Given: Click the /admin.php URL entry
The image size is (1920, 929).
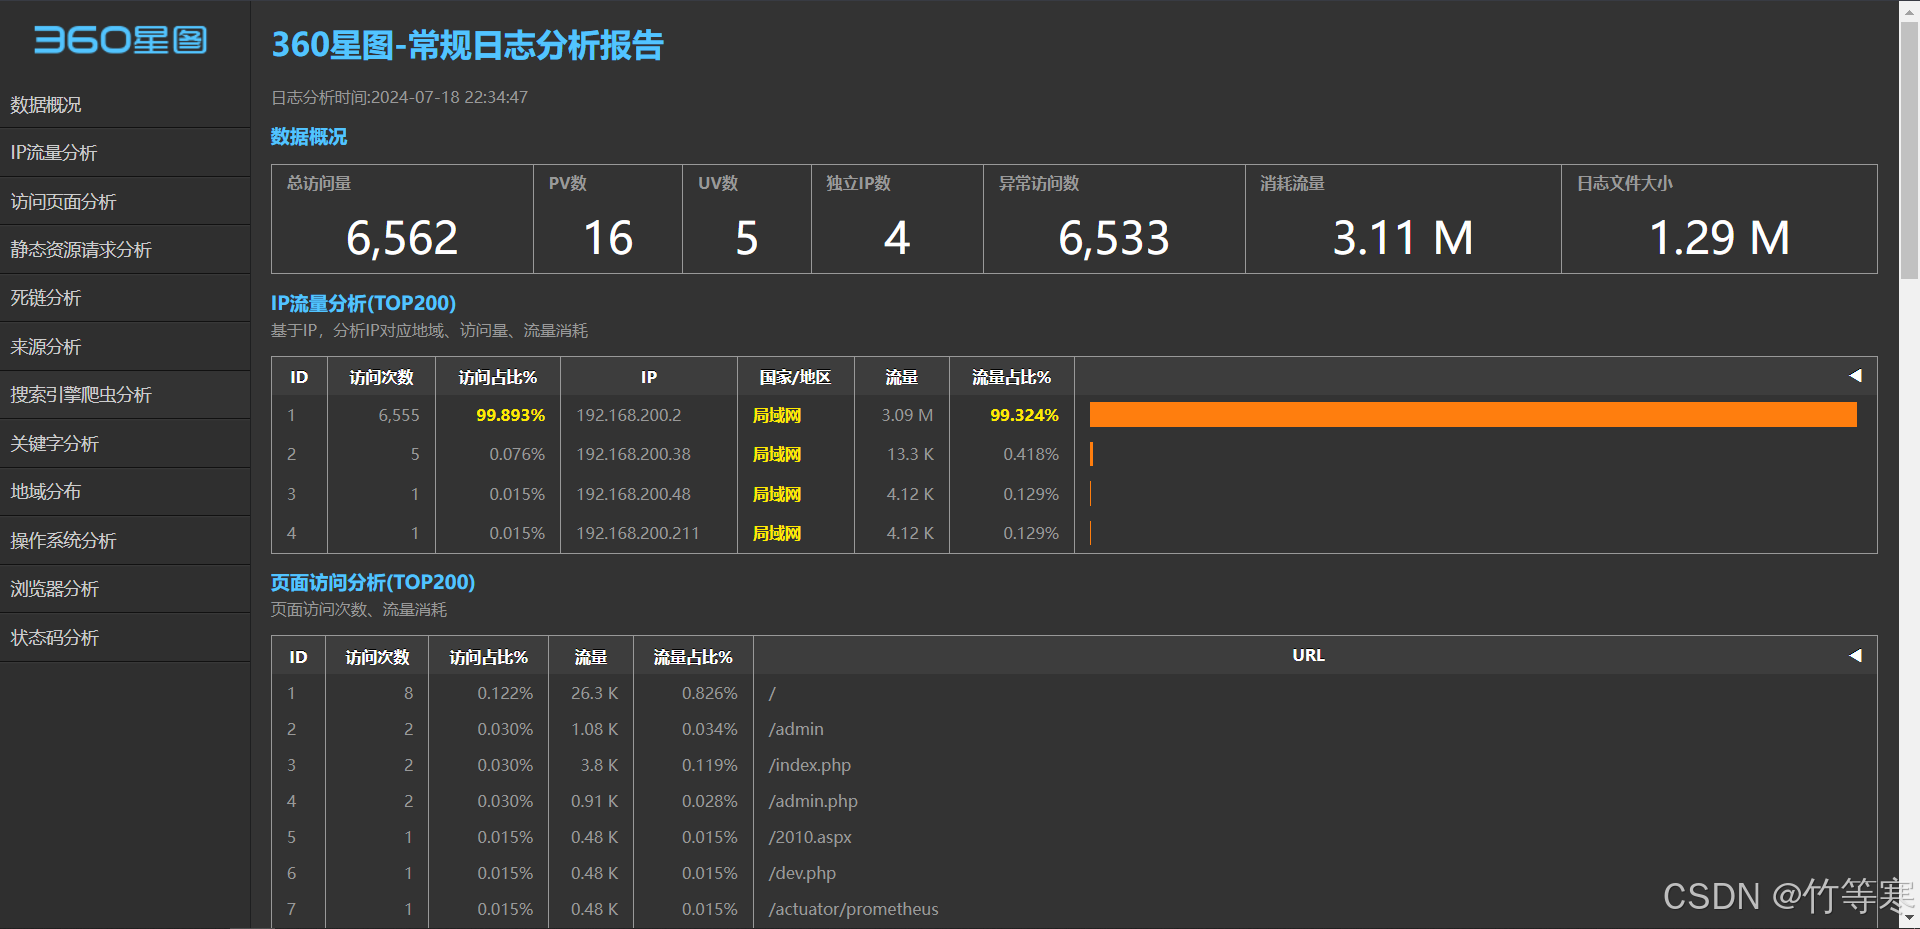Looking at the screenshot, I should pos(813,801).
